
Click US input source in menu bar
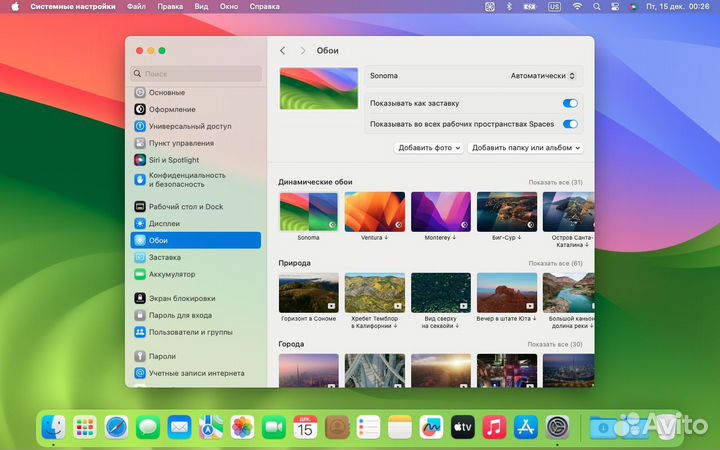[x=554, y=6]
